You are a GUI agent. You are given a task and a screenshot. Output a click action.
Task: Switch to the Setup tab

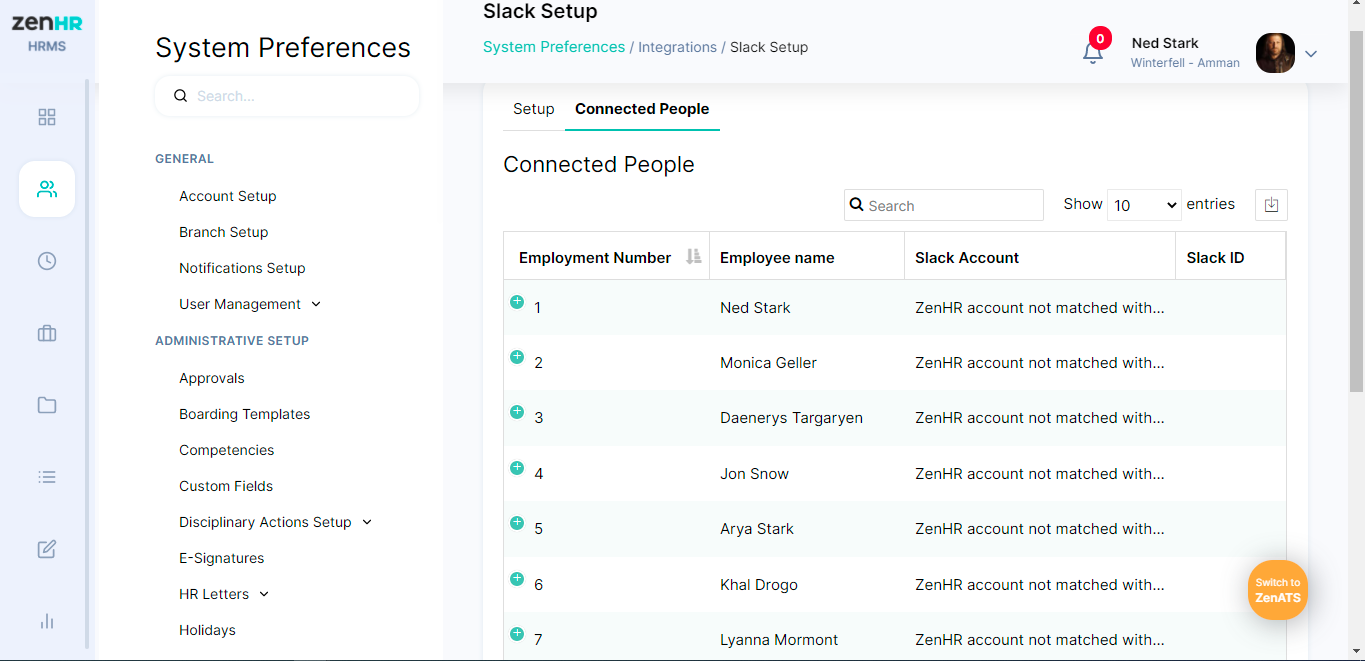(x=533, y=109)
